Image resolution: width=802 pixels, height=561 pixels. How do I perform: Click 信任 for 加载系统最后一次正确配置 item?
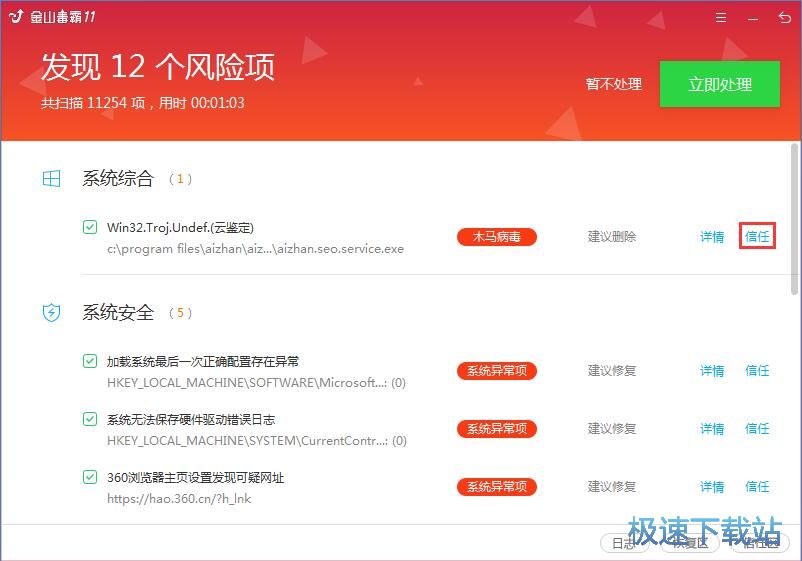[757, 370]
